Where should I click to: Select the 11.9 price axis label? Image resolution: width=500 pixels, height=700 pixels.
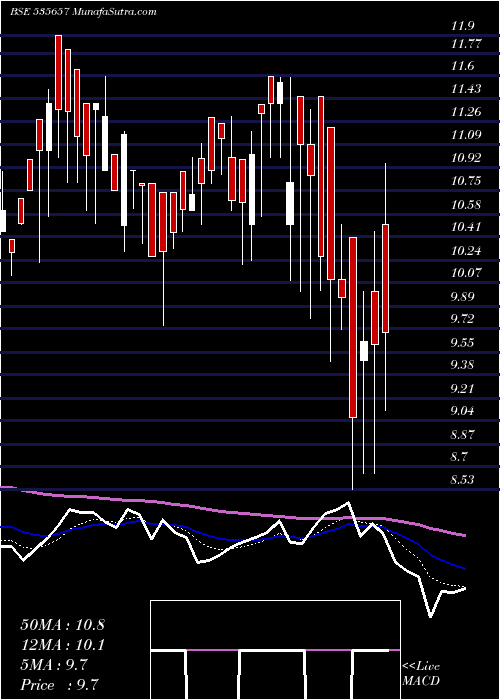tap(462, 26)
